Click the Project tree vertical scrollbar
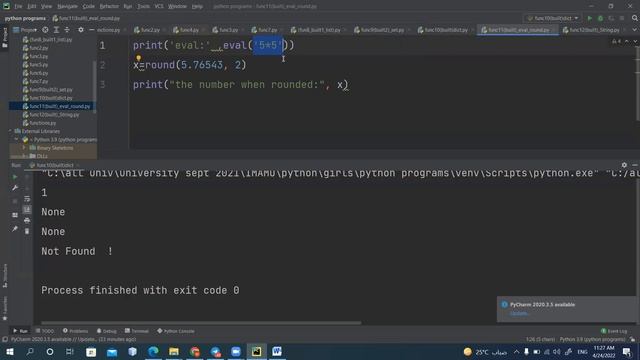Image resolution: width=640 pixels, height=360 pixels. pyautogui.click(x=95, y=86)
